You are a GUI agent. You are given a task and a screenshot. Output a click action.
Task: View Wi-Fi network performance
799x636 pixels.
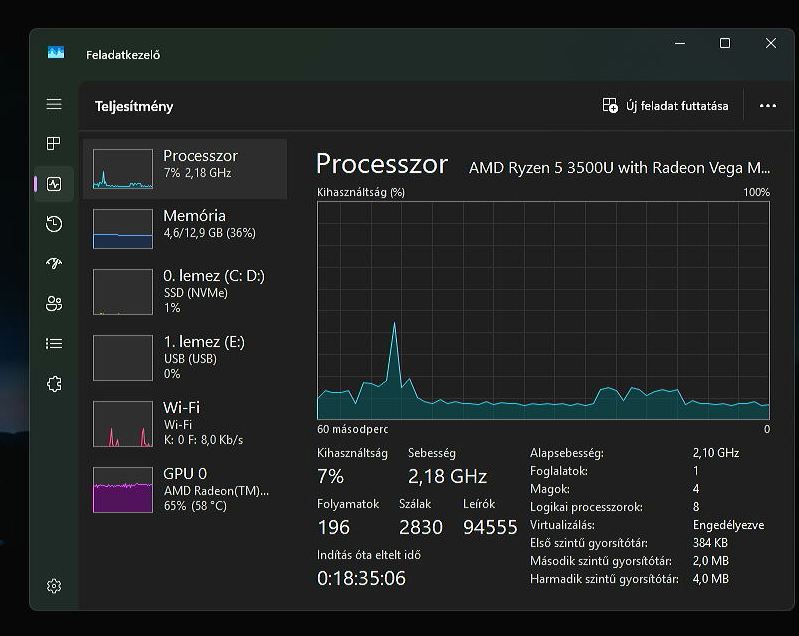point(185,423)
